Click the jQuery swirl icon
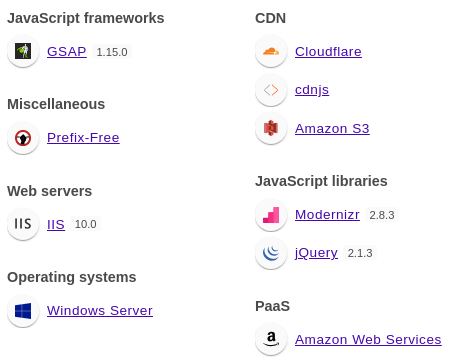The height and width of the screenshot is (363, 455). (x=271, y=253)
